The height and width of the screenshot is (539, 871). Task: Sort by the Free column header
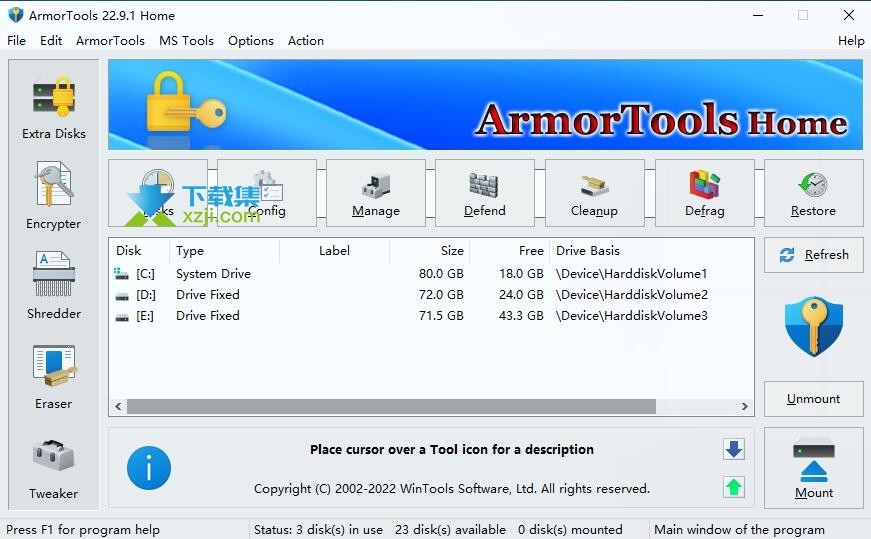tap(509, 251)
